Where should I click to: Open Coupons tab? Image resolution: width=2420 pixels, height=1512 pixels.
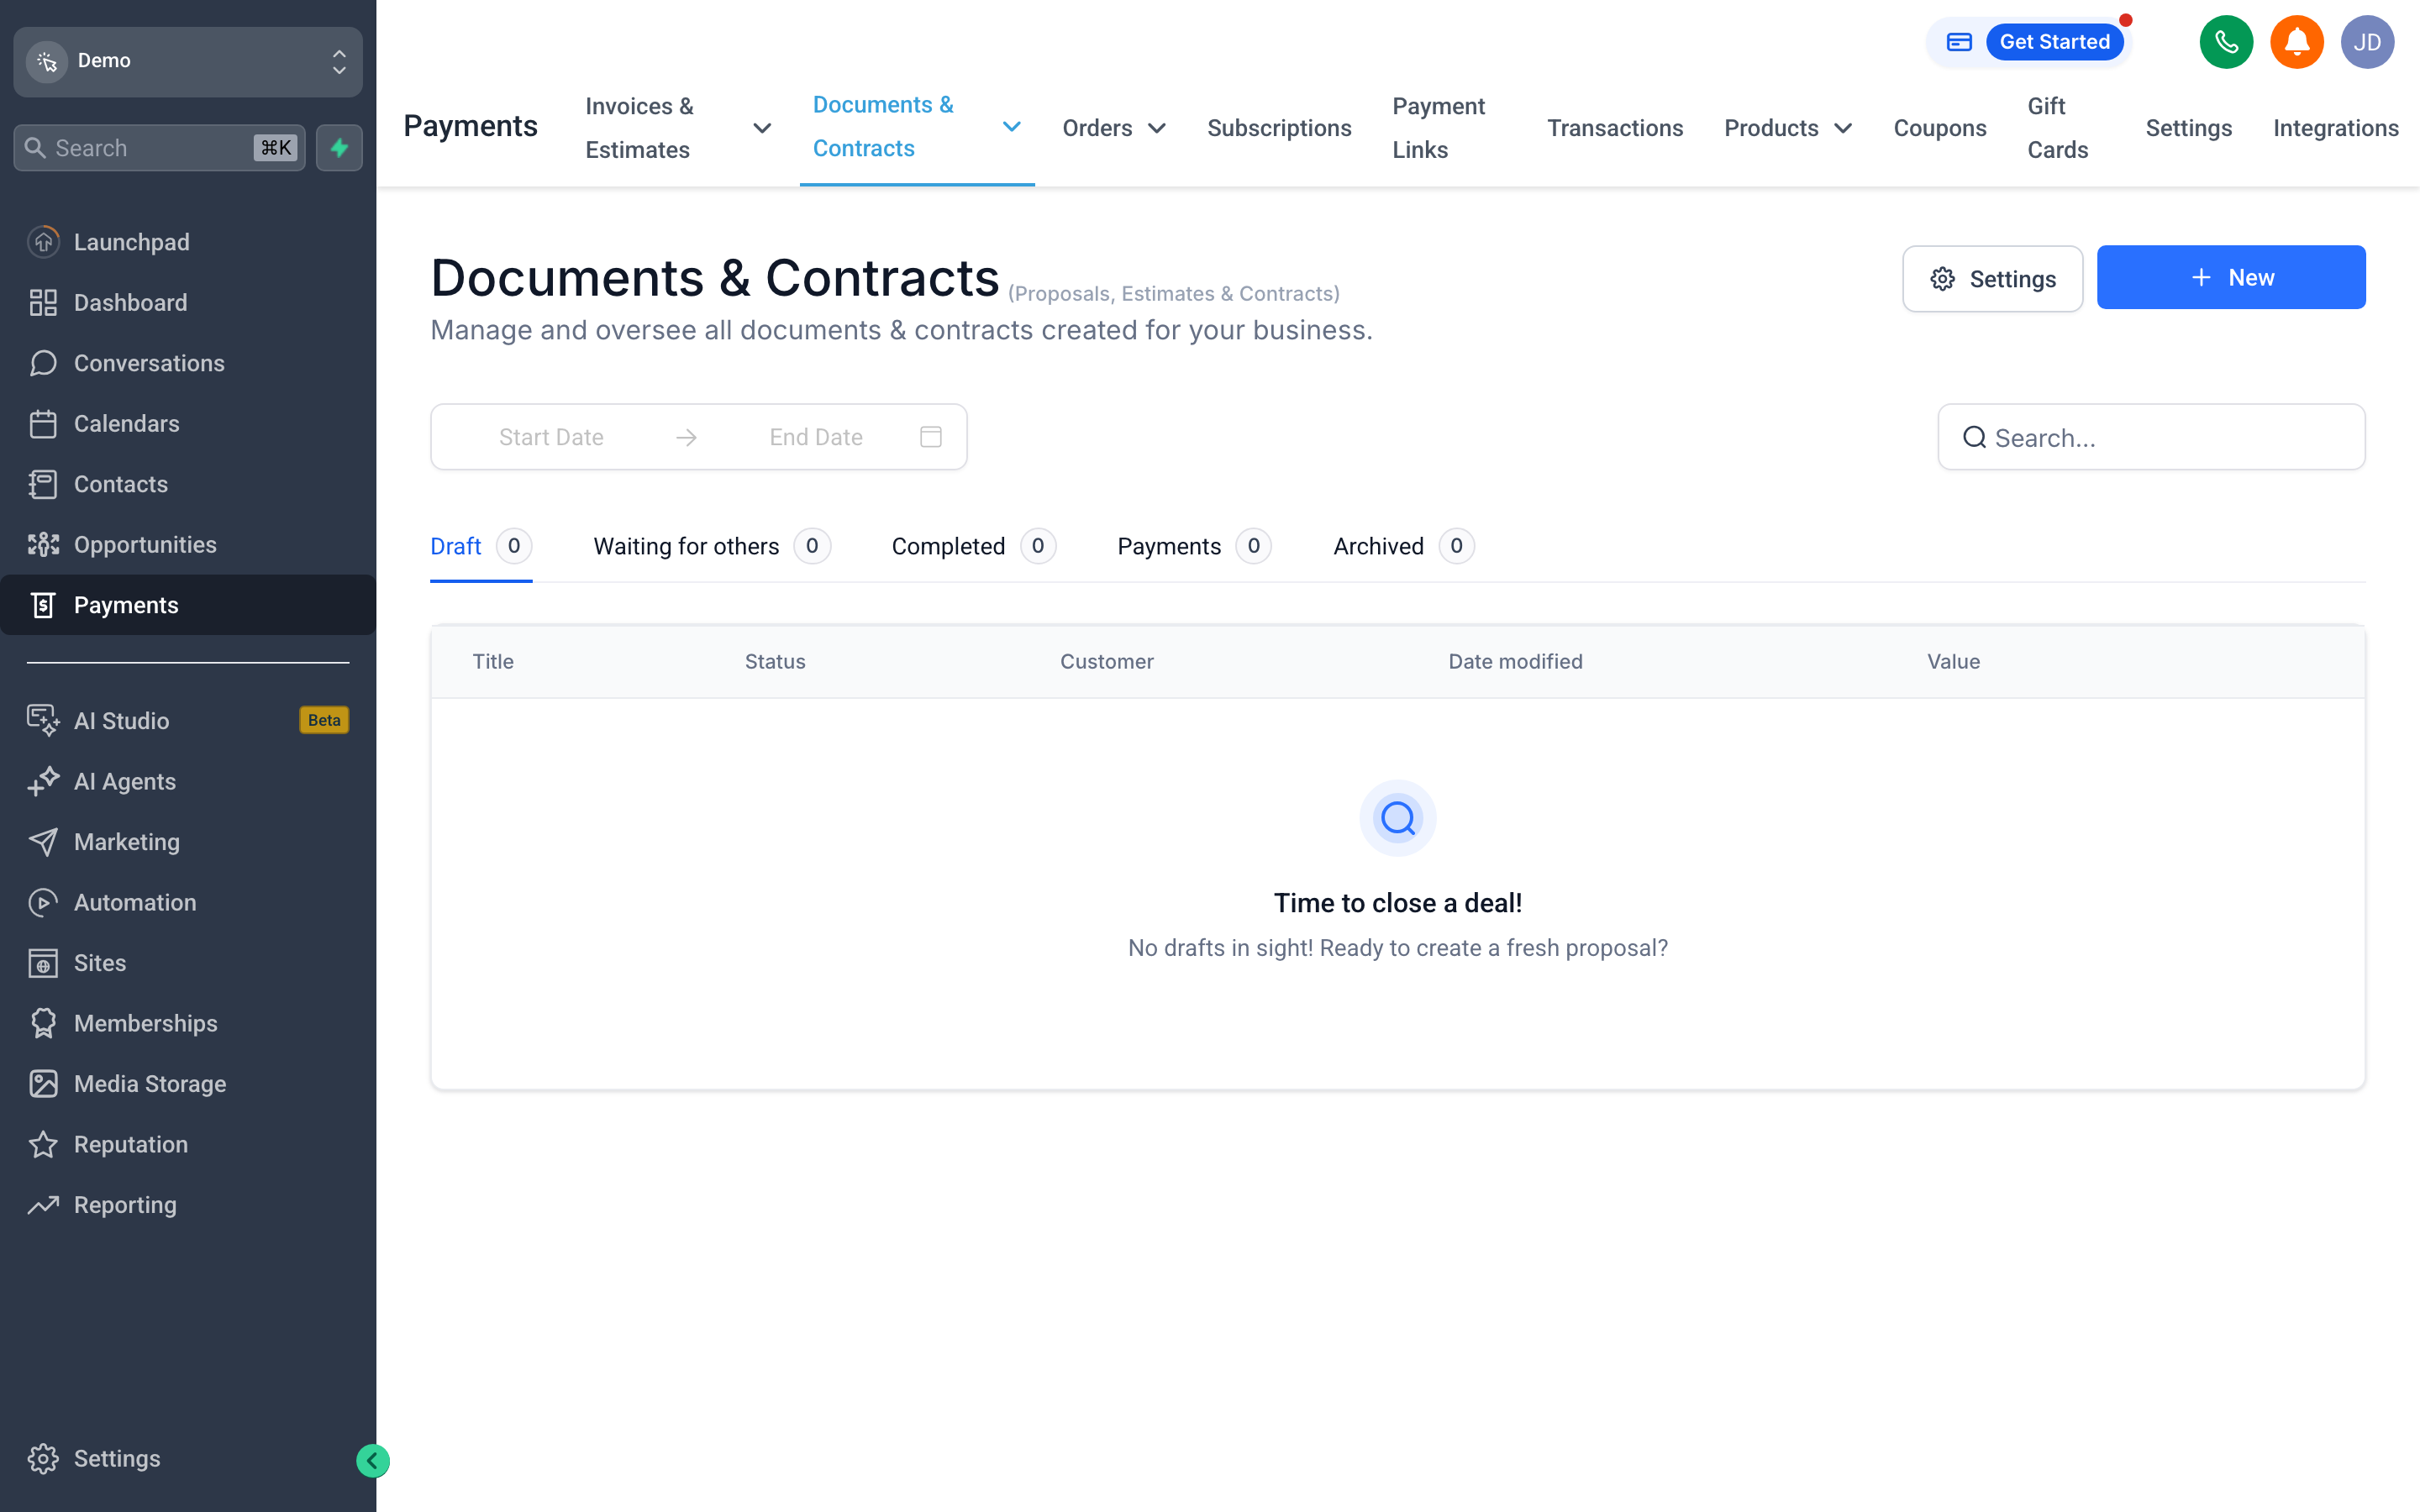[x=1939, y=128]
